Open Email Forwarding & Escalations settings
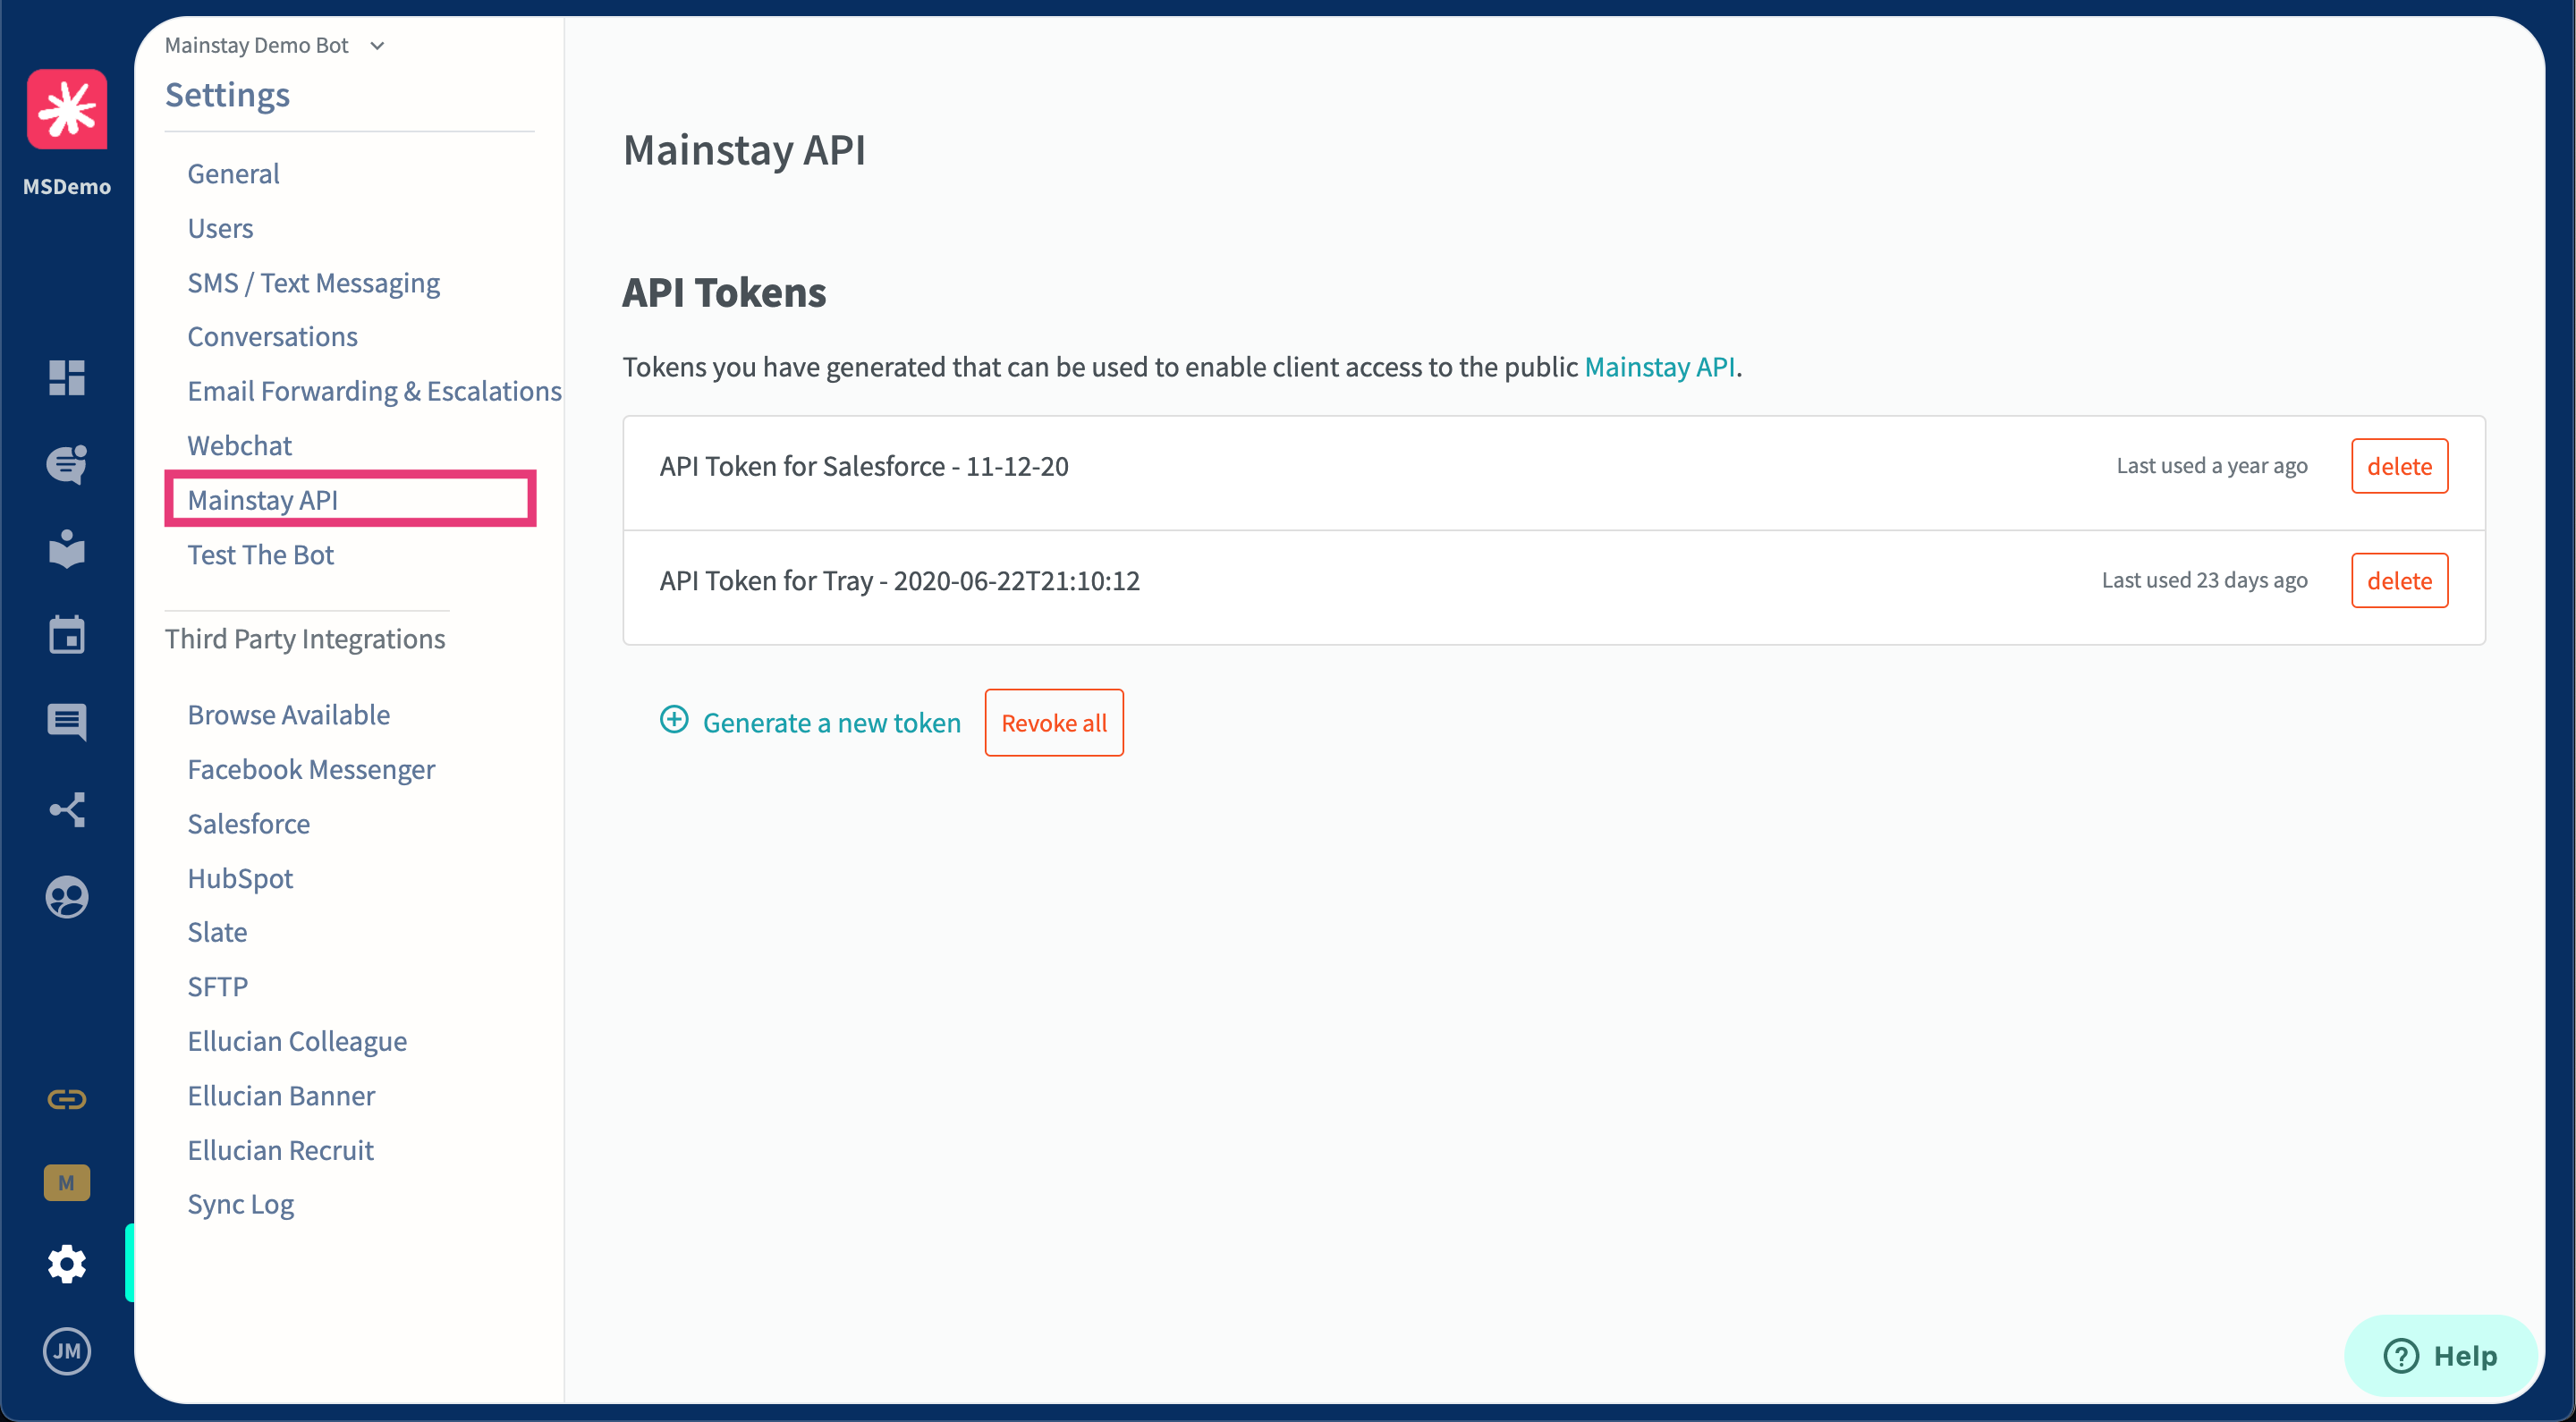The height and width of the screenshot is (1422, 2576). 374,391
